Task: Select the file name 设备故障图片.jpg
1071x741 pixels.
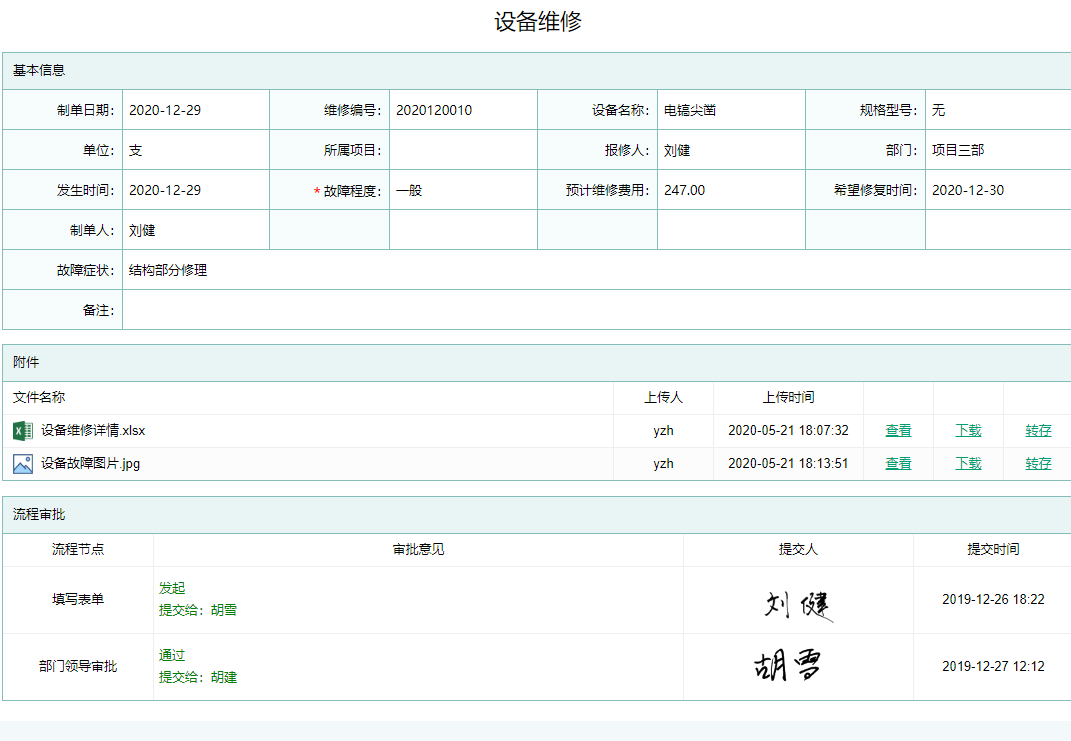Action: pos(90,464)
